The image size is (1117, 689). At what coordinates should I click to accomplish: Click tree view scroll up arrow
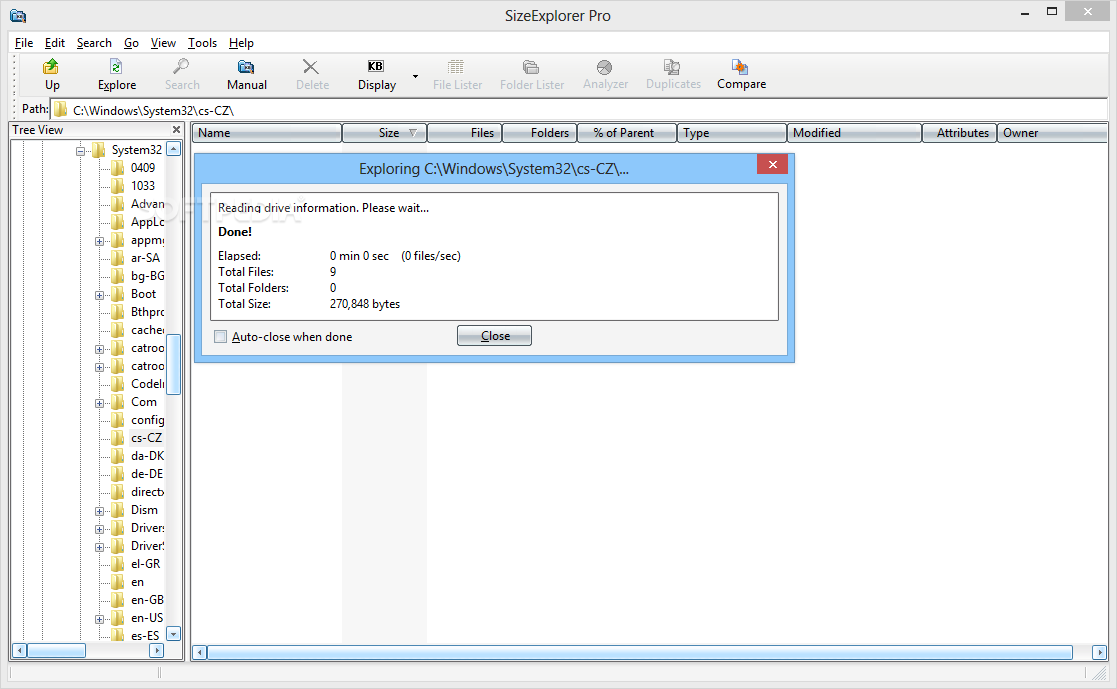(173, 149)
